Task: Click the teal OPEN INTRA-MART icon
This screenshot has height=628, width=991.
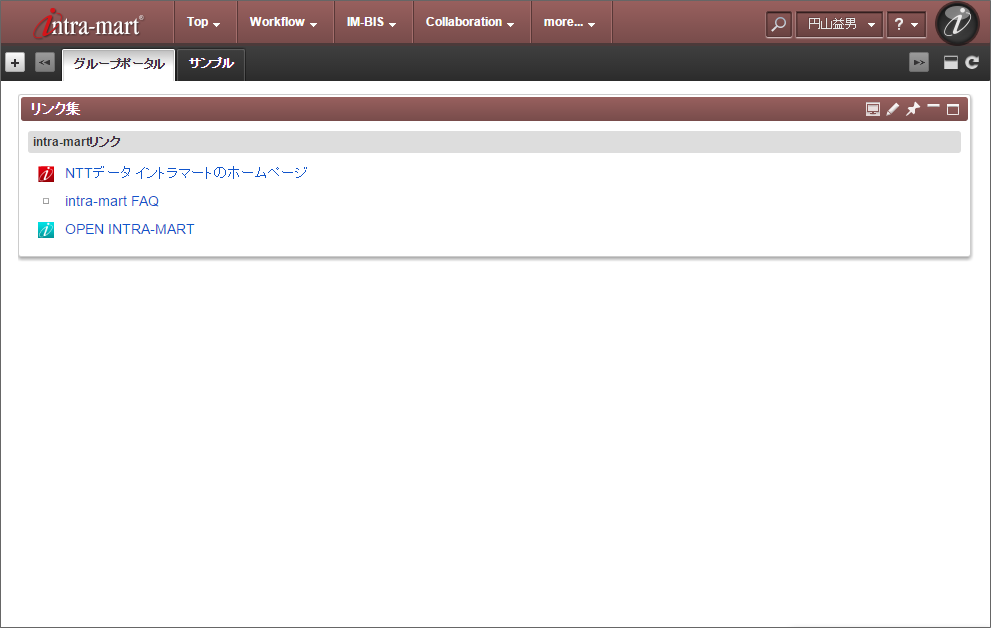Action: (x=46, y=229)
